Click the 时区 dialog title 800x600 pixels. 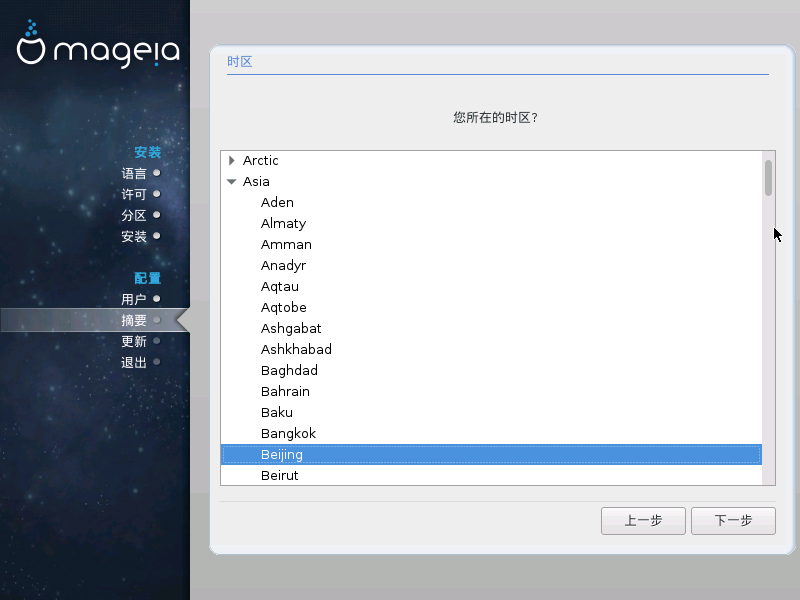[x=240, y=62]
